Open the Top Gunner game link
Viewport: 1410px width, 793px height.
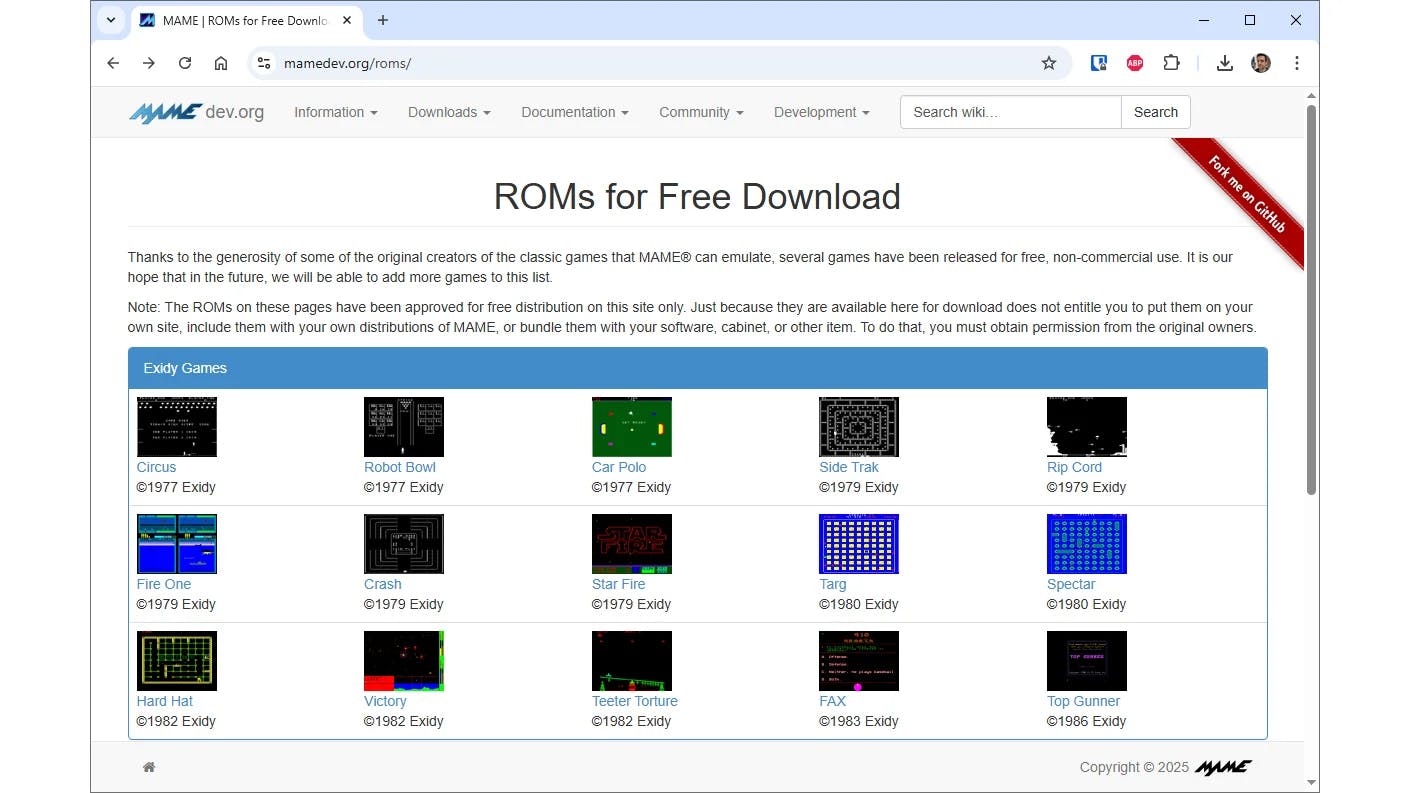coord(1083,701)
